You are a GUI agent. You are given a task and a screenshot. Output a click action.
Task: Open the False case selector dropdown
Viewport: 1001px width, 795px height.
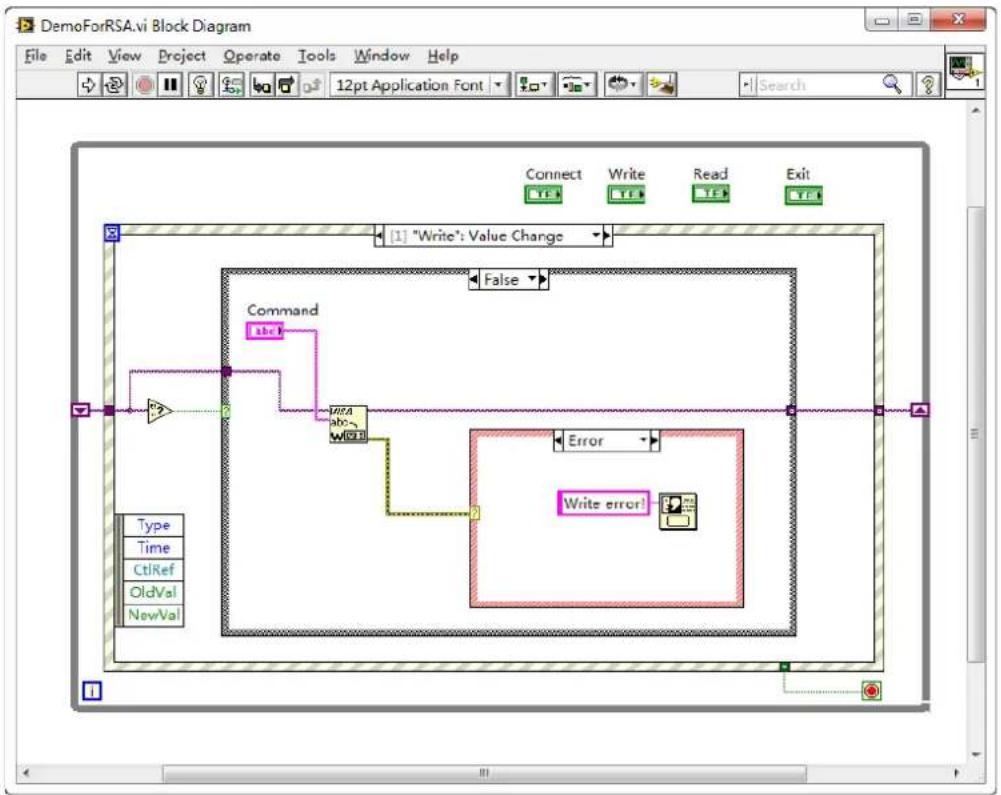(531, 279)
